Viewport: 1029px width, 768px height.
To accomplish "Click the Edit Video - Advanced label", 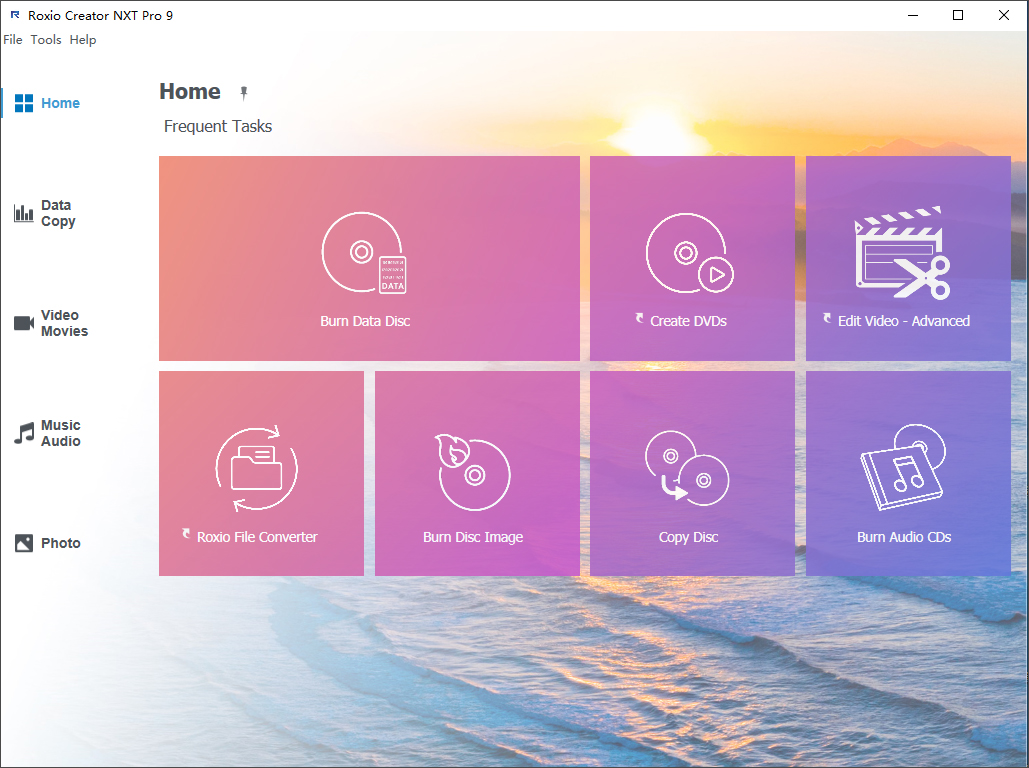I will coord(904,321).
